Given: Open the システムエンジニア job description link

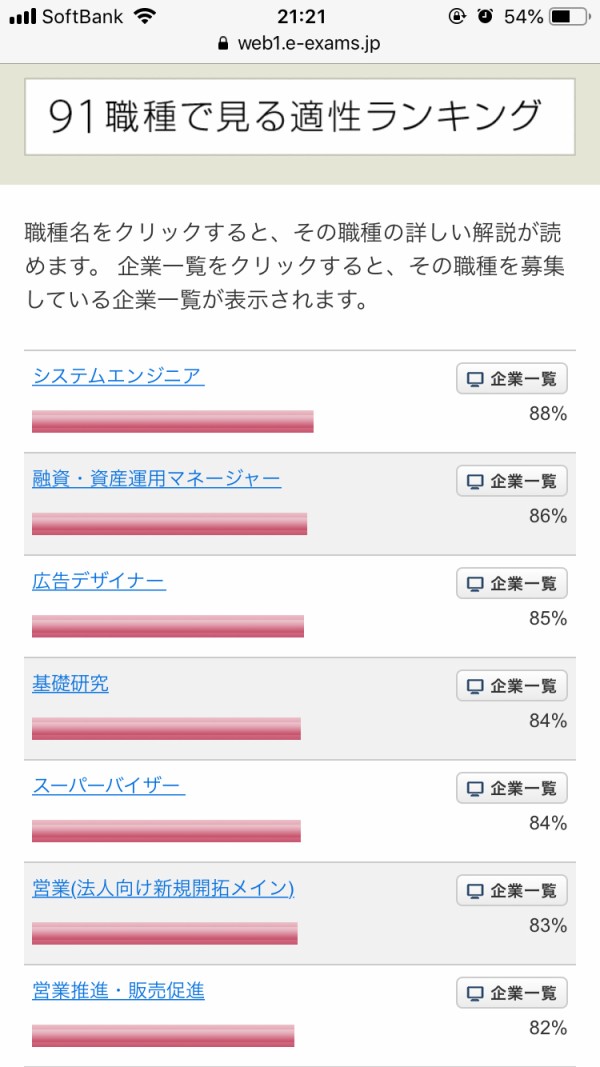Looking at the screenshot, I should [116, 377].
